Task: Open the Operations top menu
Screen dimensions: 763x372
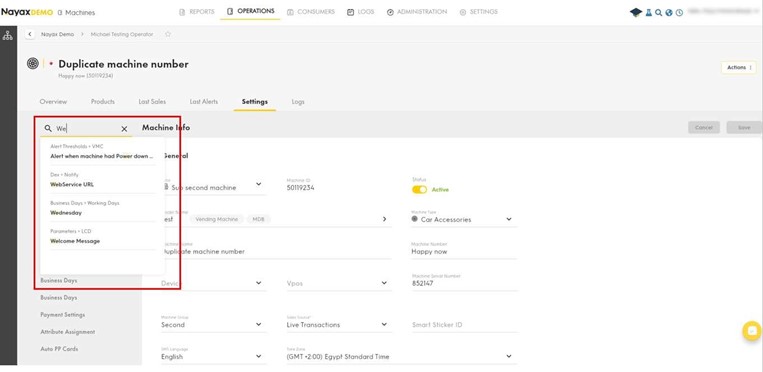Action: click(250, 11)
